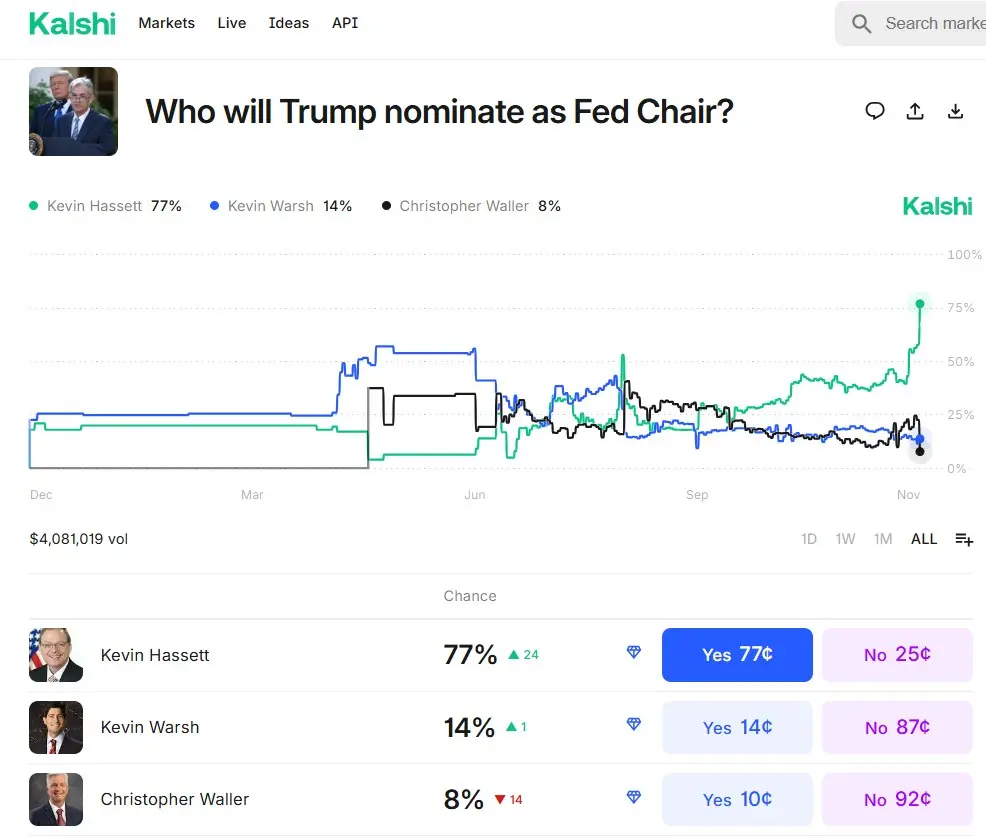Buy Yes 77¢ for Kevin Hassett
986x836 pixels.
737,655
